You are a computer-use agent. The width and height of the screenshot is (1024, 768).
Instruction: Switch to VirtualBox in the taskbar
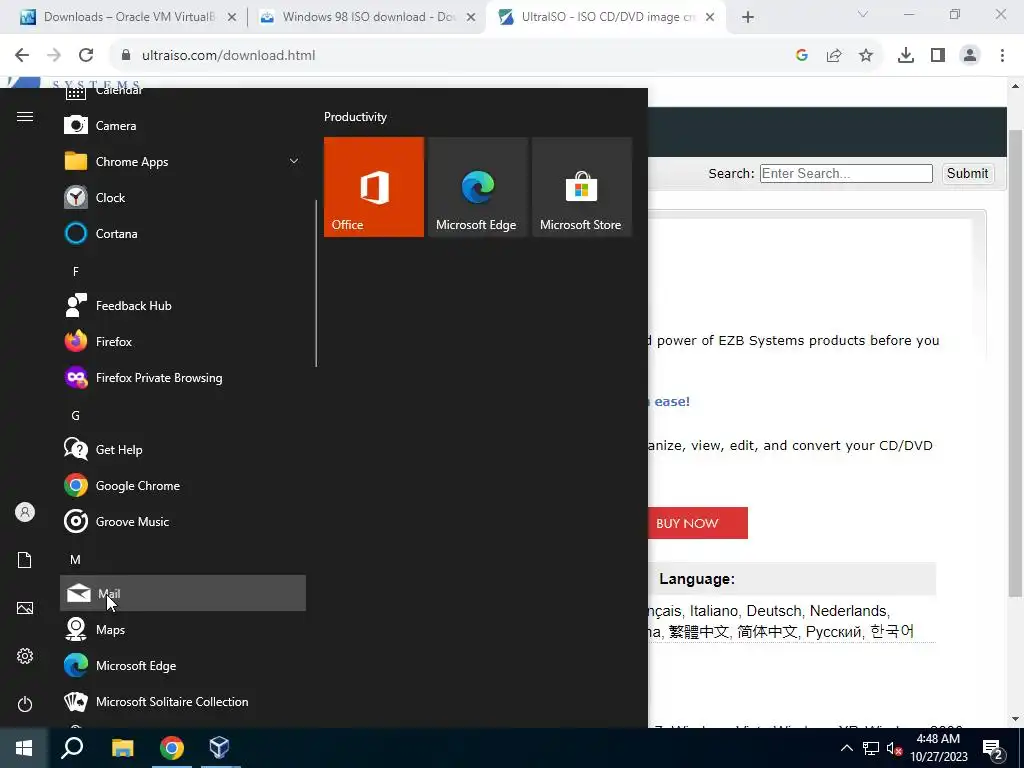point(219,748)
